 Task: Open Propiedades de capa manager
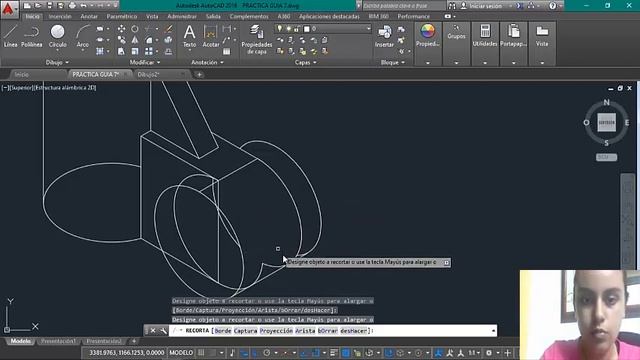[257, 39]
